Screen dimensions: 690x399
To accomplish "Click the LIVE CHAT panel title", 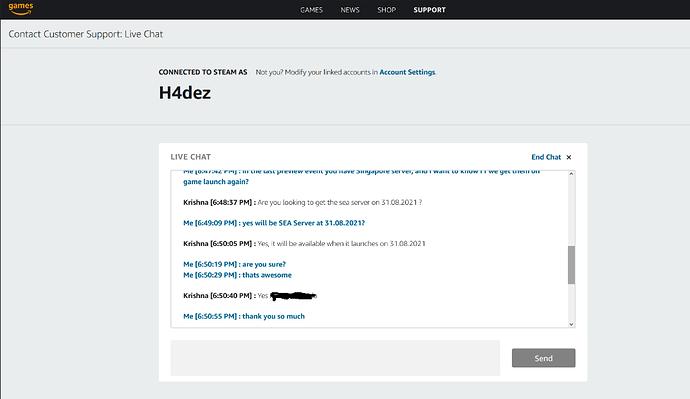I will [x=191, y=157].
